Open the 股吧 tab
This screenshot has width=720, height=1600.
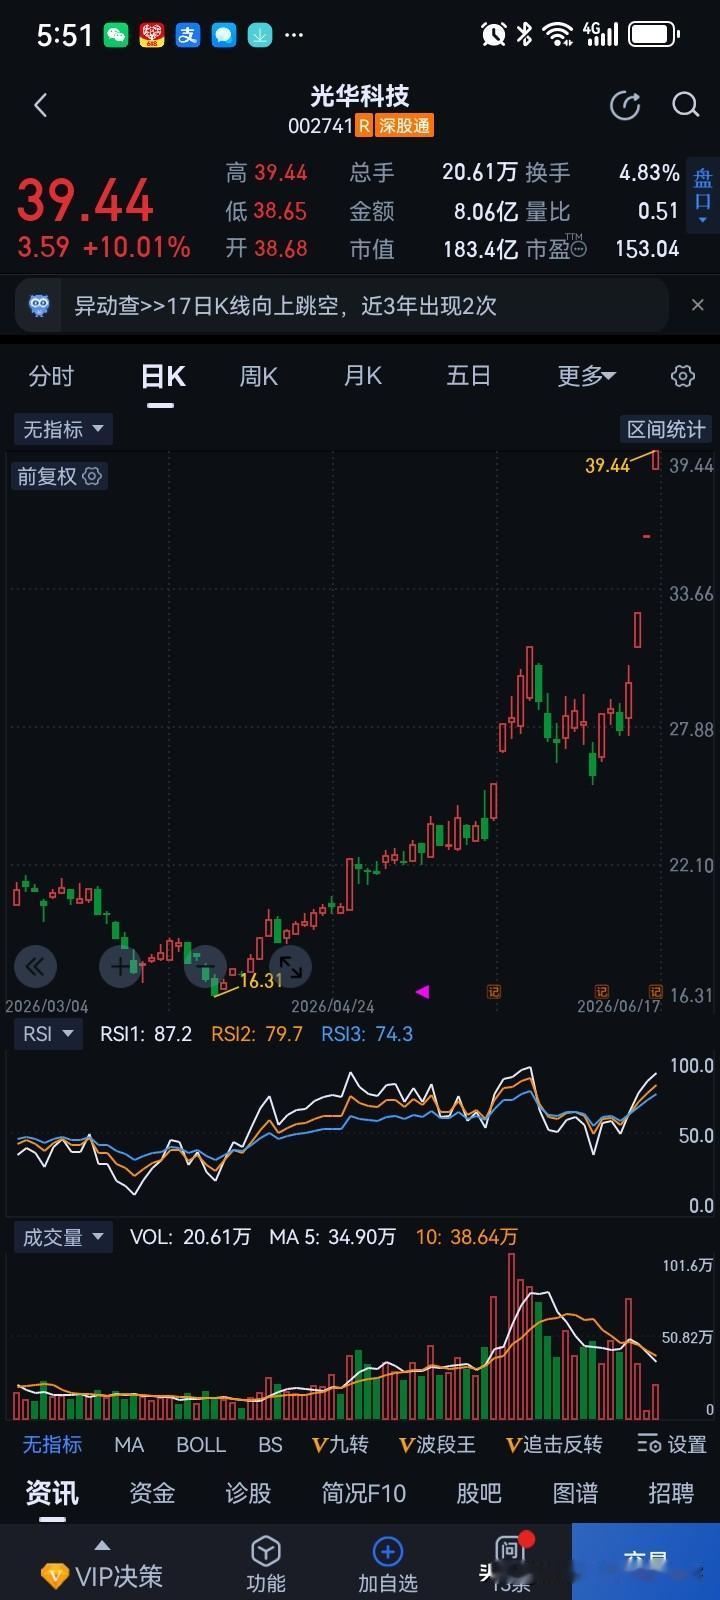[479, 1493]
